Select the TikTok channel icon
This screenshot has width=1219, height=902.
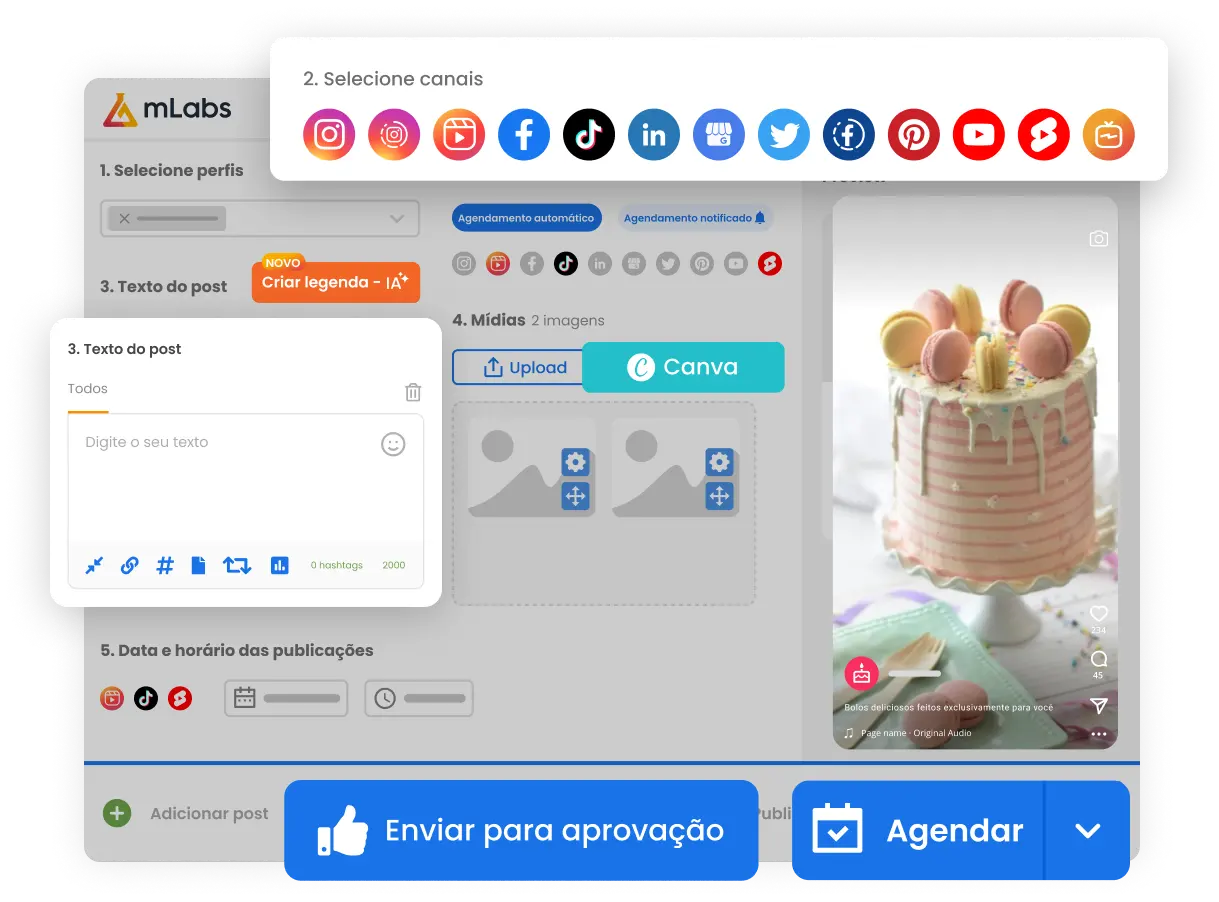point(588,134)
